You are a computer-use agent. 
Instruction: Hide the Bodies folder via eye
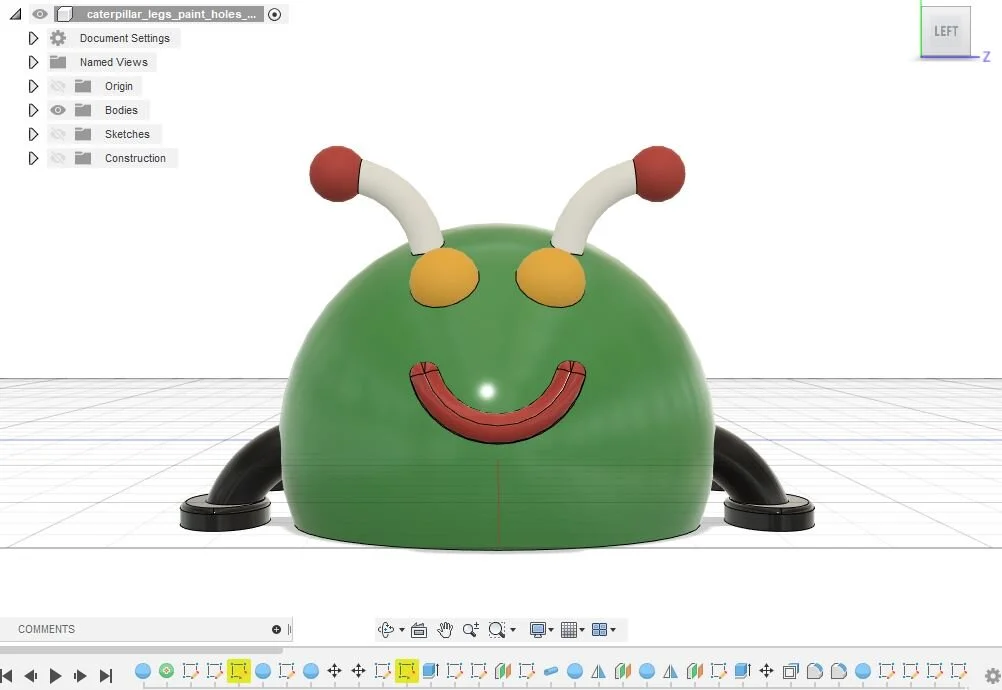coord(58,110)
